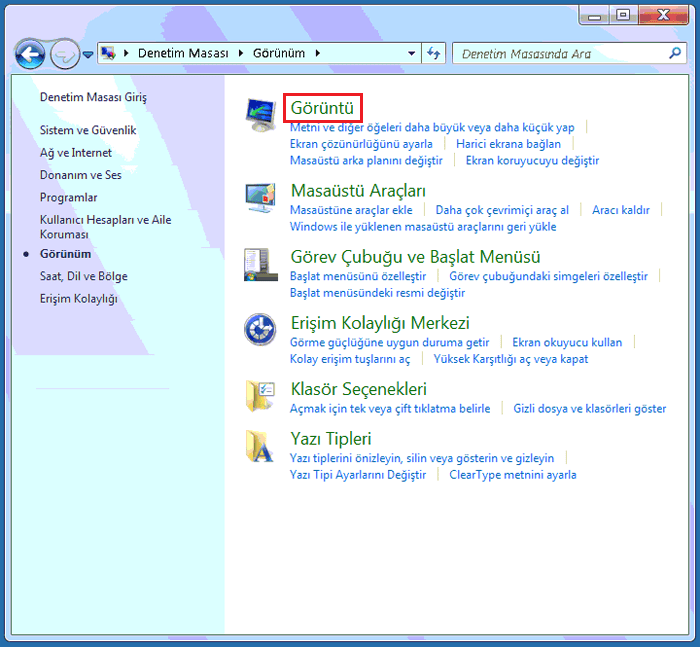Screen dimensions: 700x647
Task: Open Erişim Kolaylığı in sidebar
Action: pos(79,299)
